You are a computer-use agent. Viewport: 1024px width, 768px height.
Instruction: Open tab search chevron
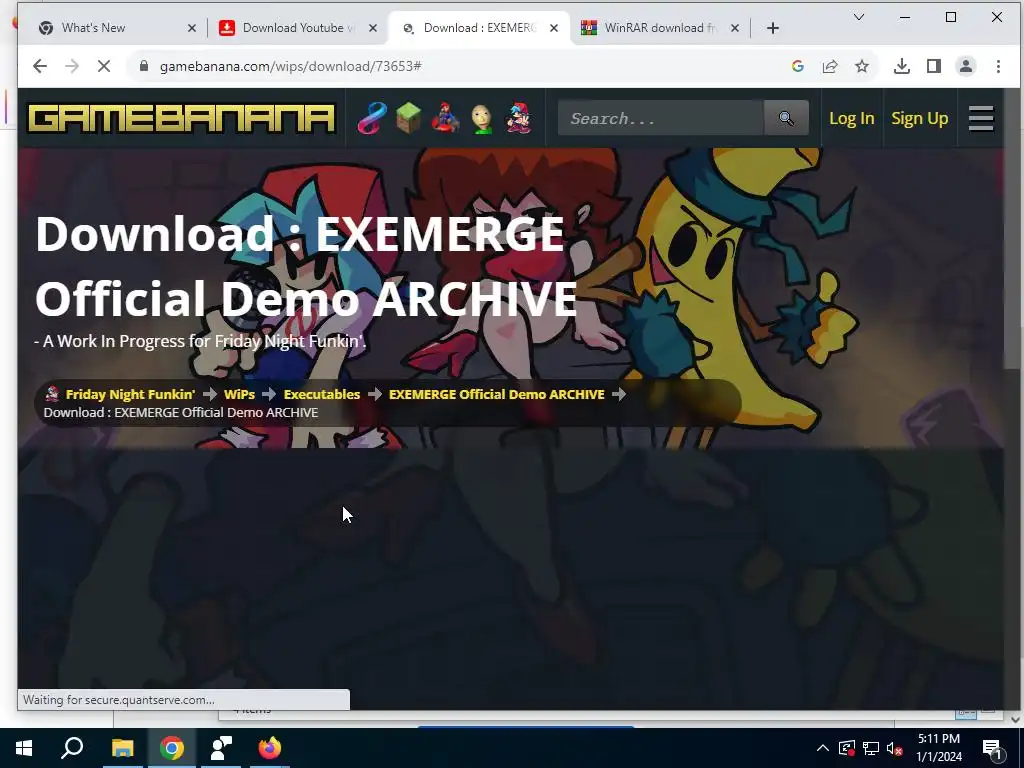[859, 17]
